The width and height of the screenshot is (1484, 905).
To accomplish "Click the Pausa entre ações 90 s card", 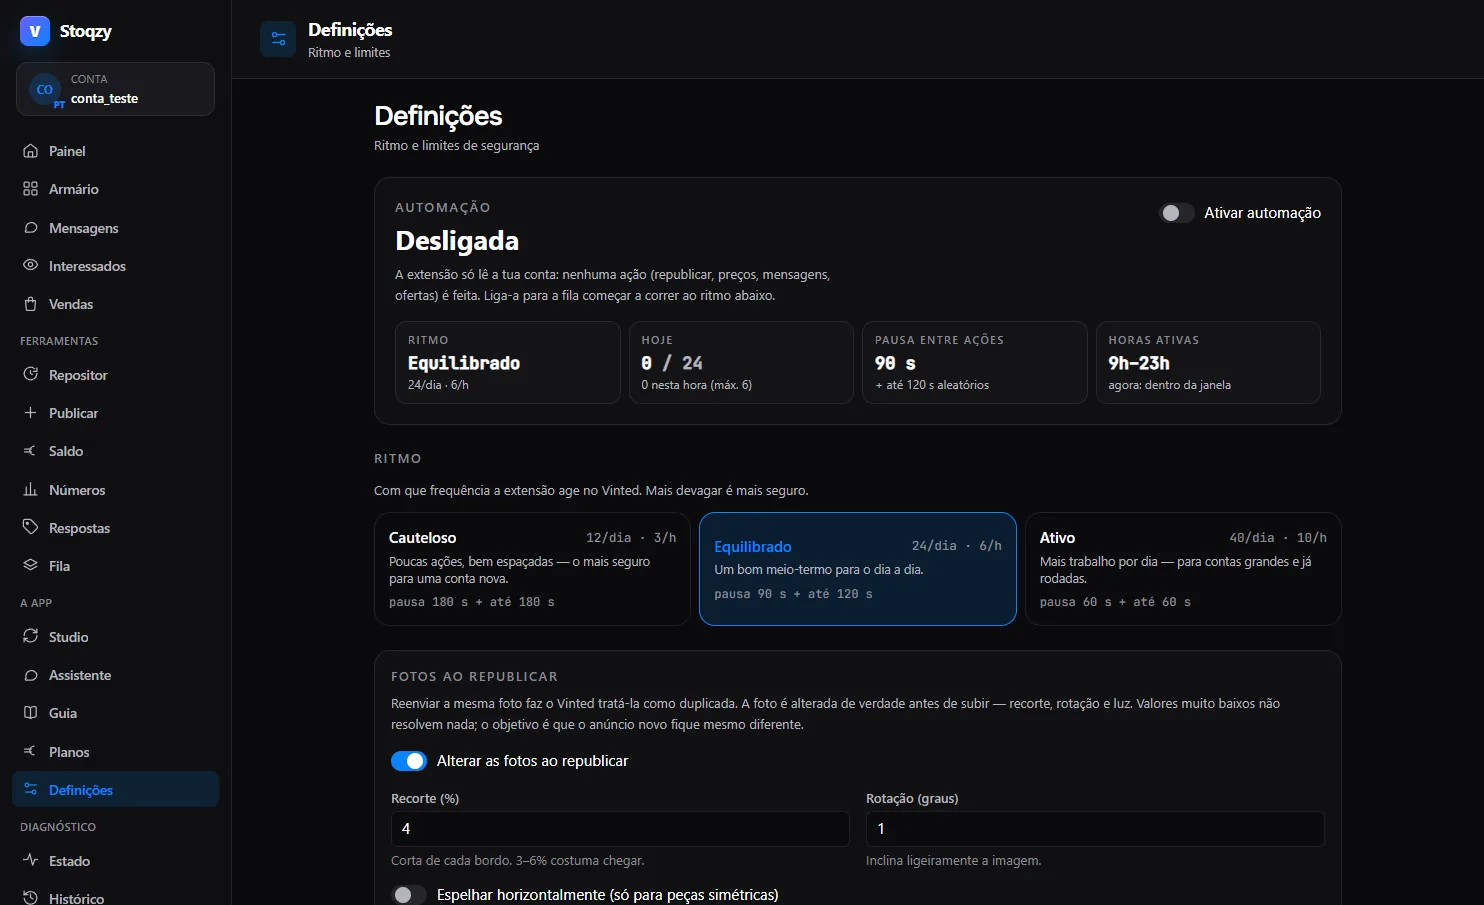I will [975, 362].
